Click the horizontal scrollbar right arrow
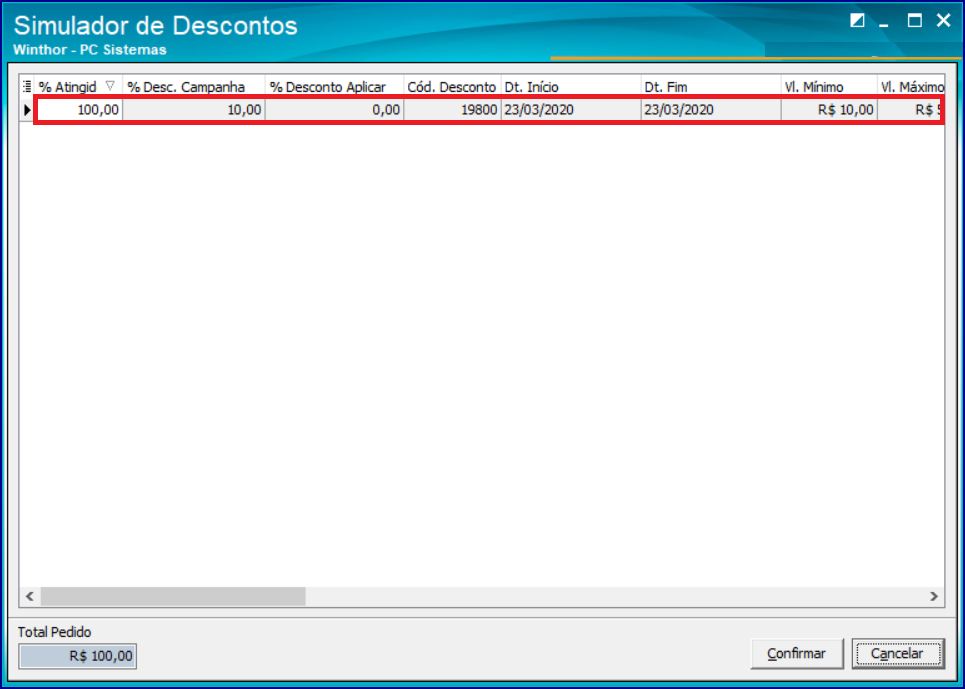 [x=934, y=596]
